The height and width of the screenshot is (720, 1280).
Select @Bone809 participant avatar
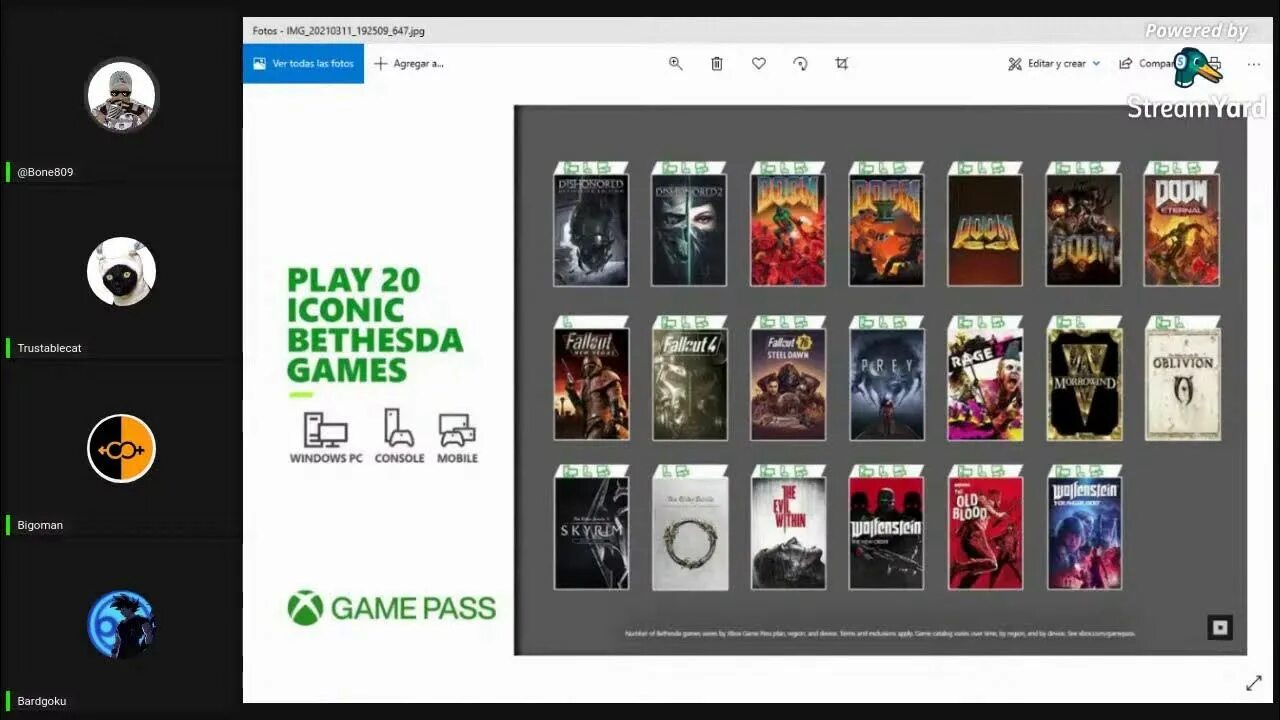click(x=121, y=96)
